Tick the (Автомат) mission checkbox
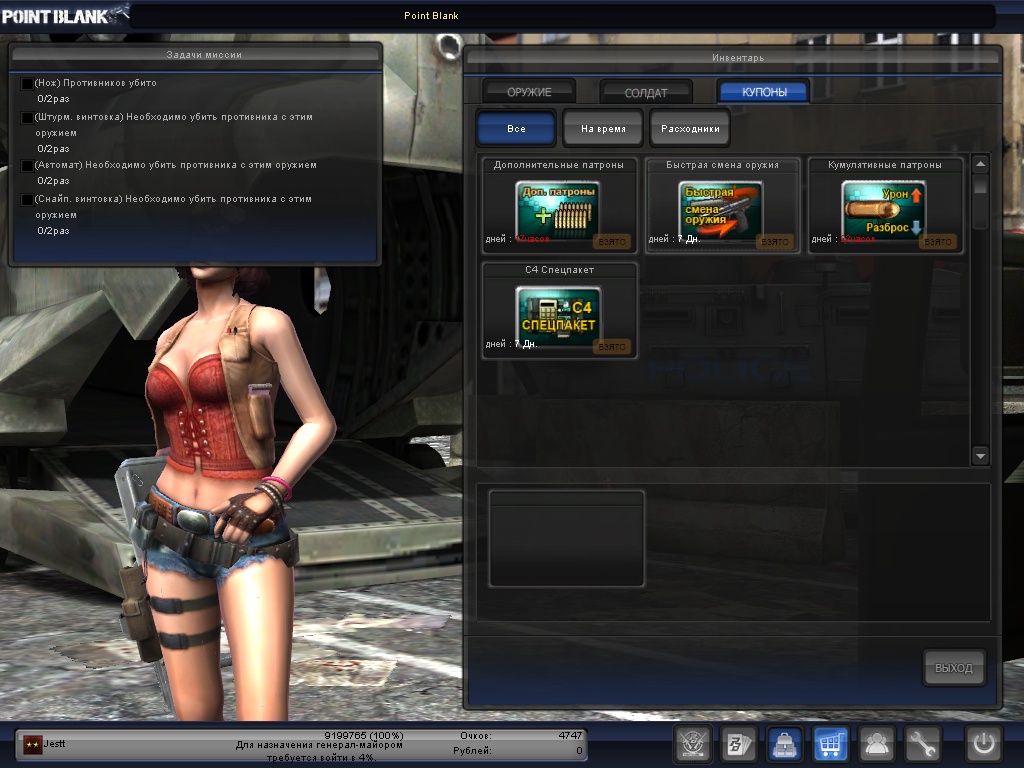 (x=27, y=166)
